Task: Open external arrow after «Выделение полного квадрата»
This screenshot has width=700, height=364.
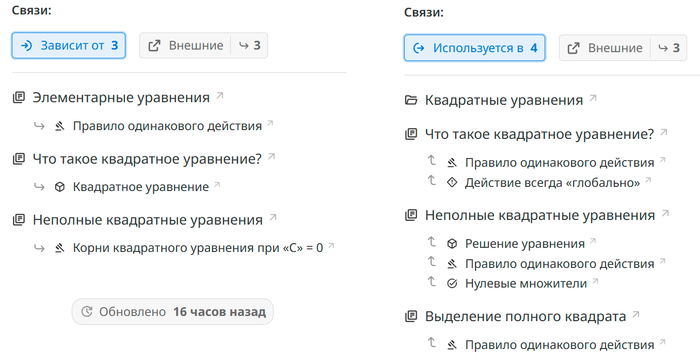Action: pyautogui.click(x=636, y=314)
